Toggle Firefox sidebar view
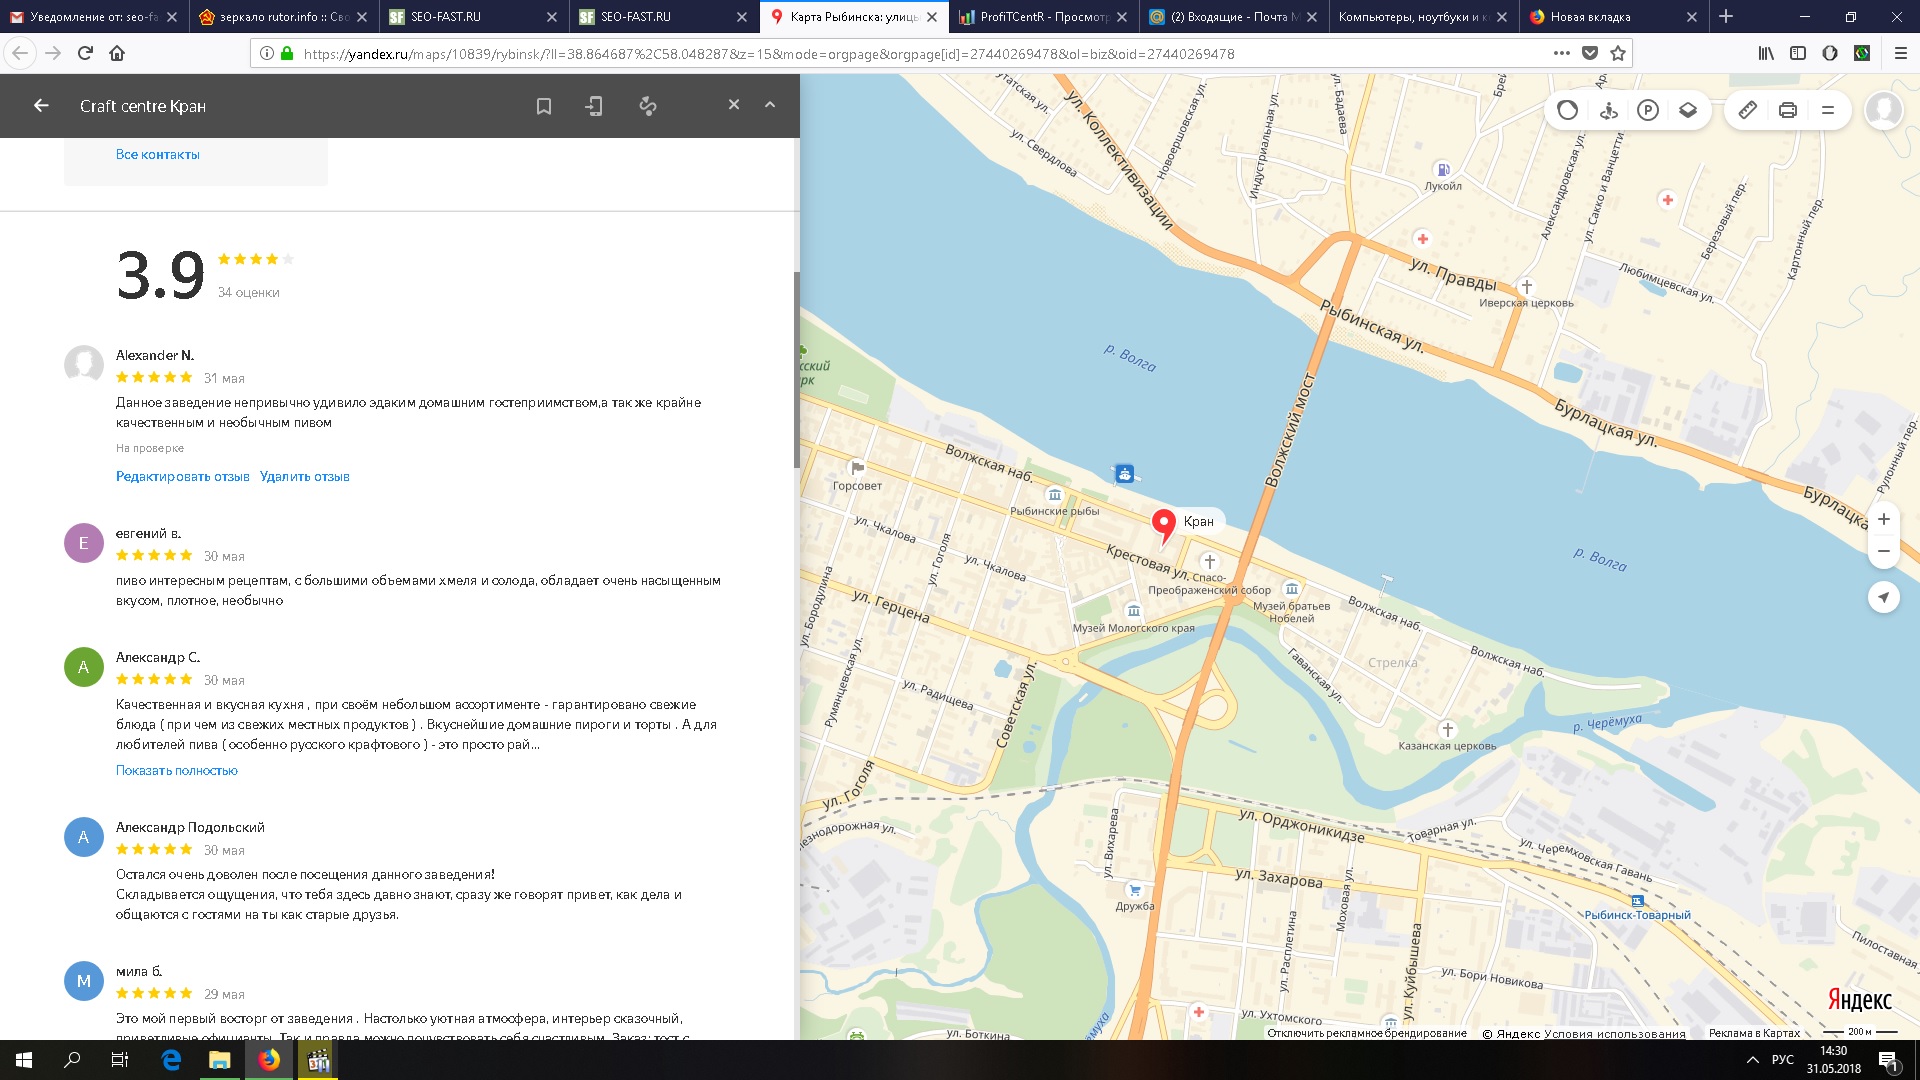Viewport: 1920px width, 1080px height. [1798, 54]
